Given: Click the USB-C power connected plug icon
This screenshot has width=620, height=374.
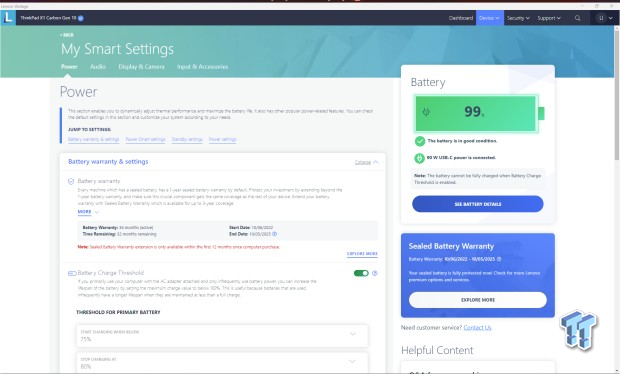Looking at the screenshot, I should pyautogui.click(x=419, y=158).
